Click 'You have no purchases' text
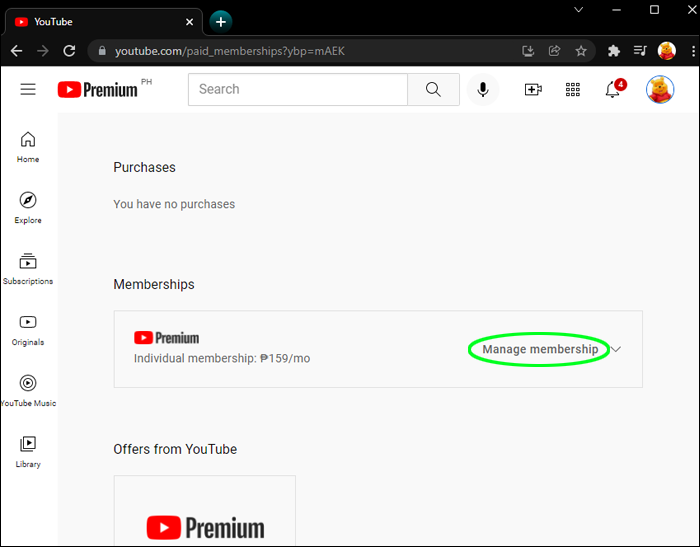This screenshot has width=700, height=547. [x=174, y=204]
